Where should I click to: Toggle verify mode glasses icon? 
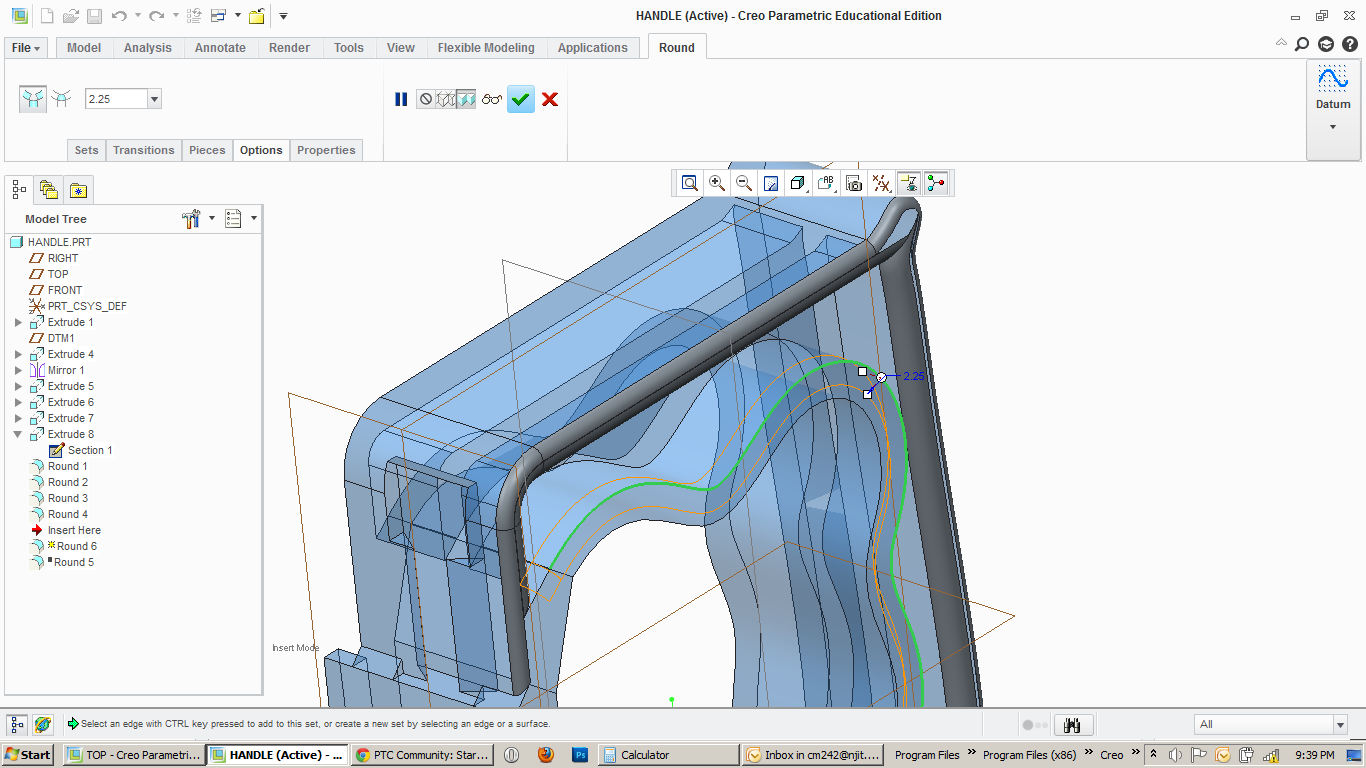click(492, 99)
